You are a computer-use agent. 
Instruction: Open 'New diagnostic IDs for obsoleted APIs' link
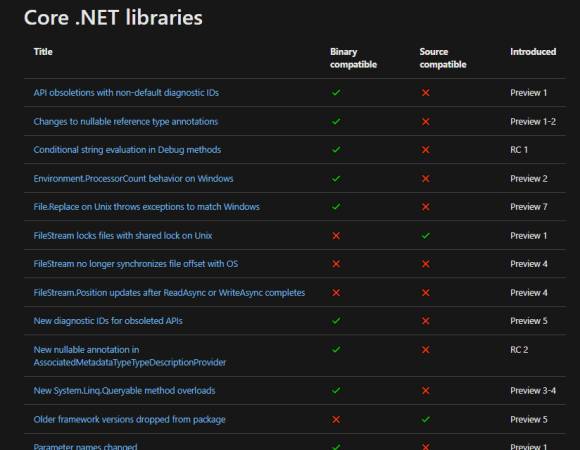[x=108, y=321]
